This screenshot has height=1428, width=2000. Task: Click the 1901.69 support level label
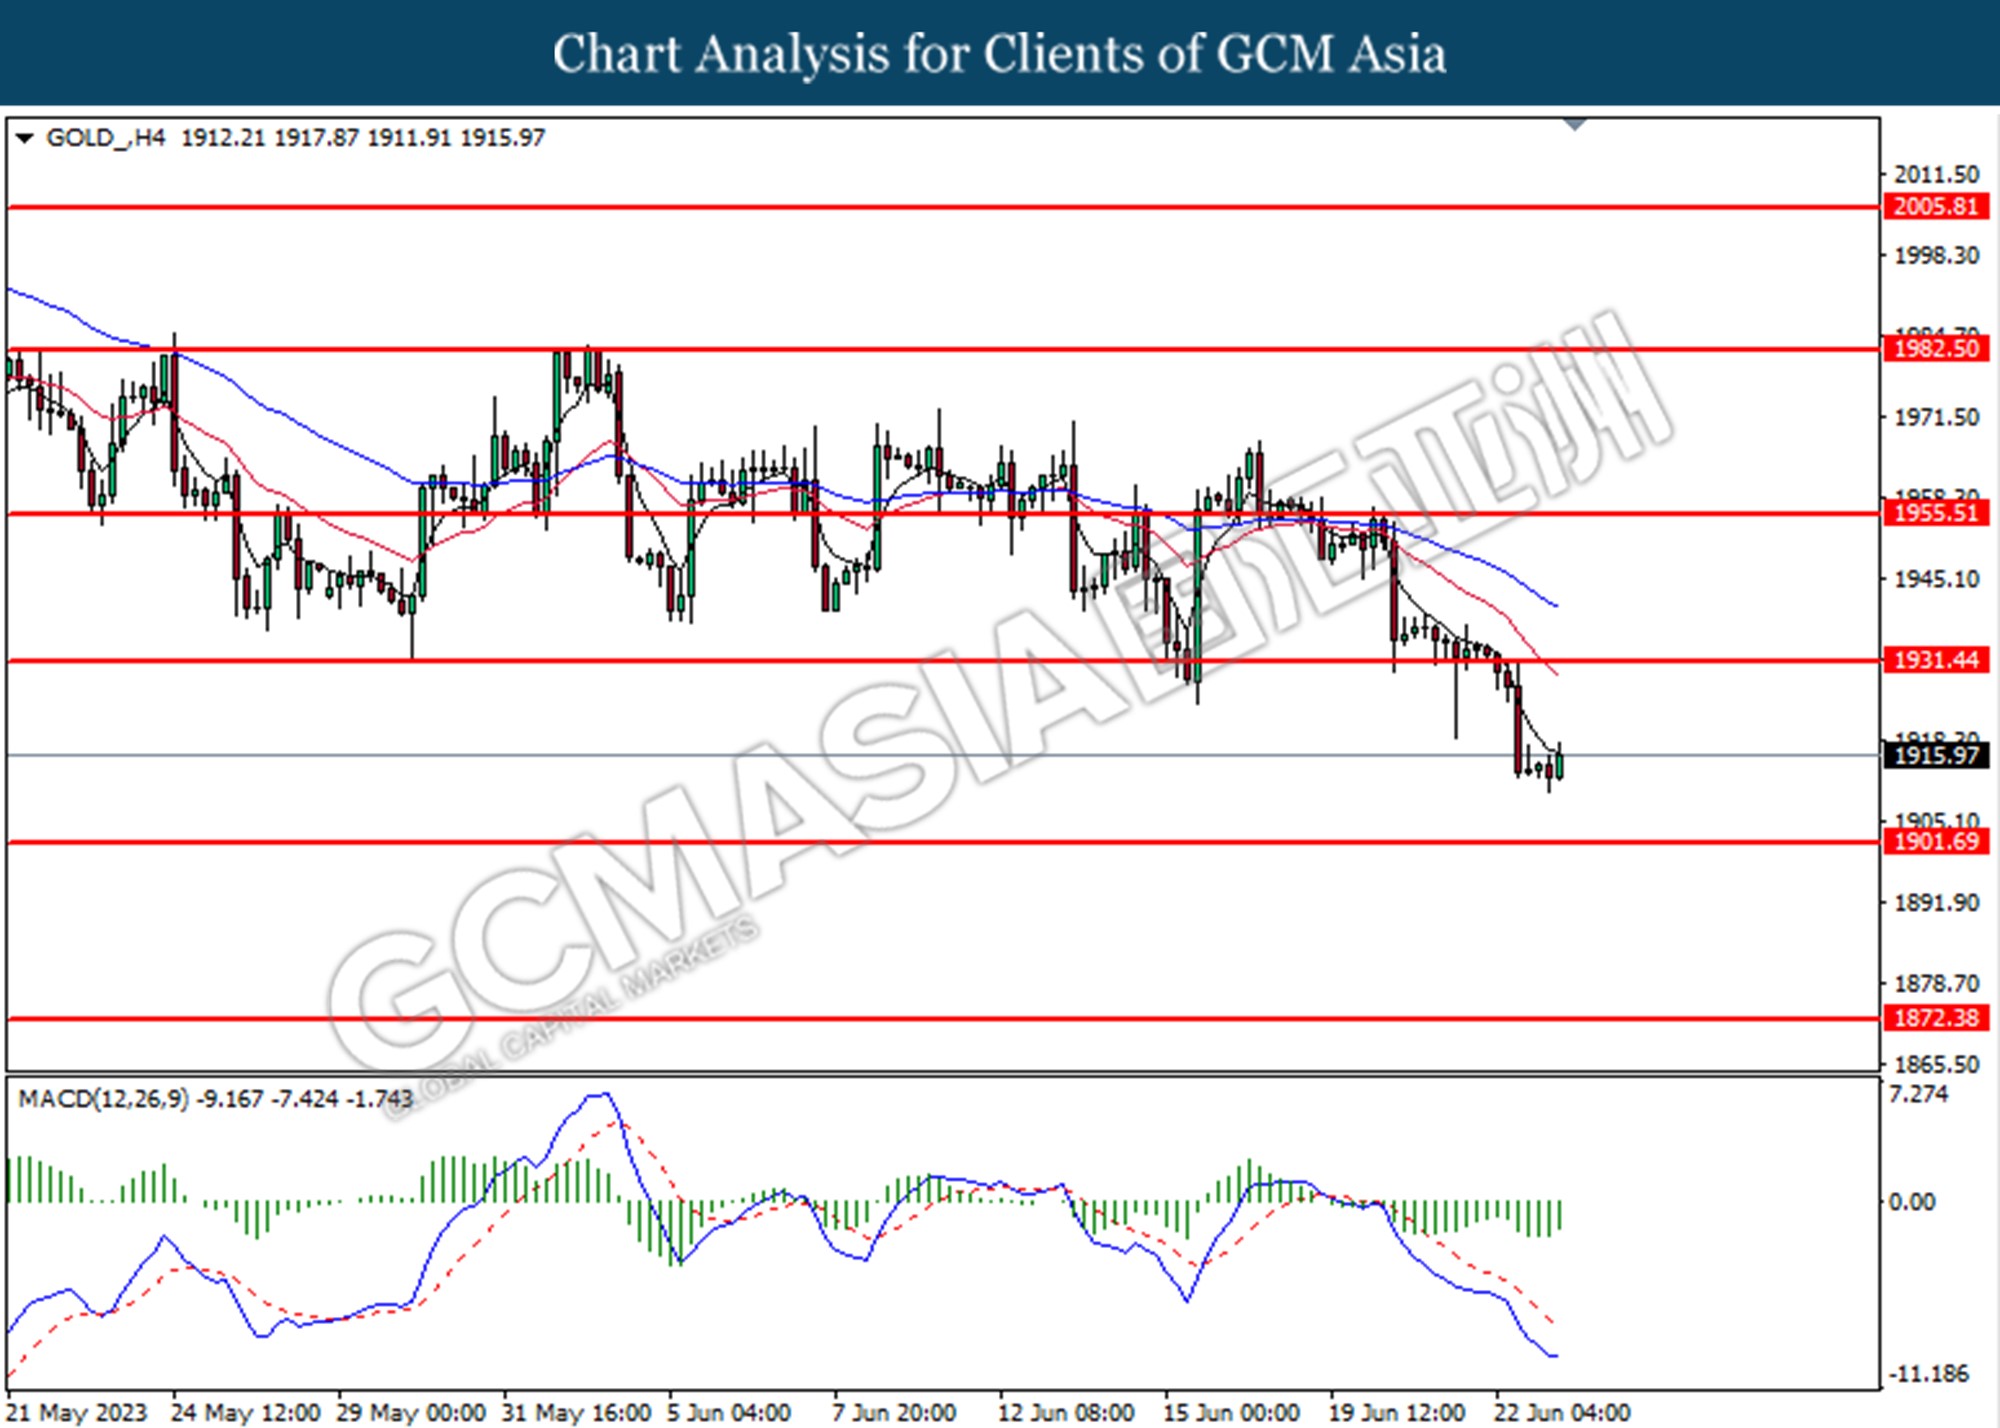pyautogui.click(x=1936, y=842)
